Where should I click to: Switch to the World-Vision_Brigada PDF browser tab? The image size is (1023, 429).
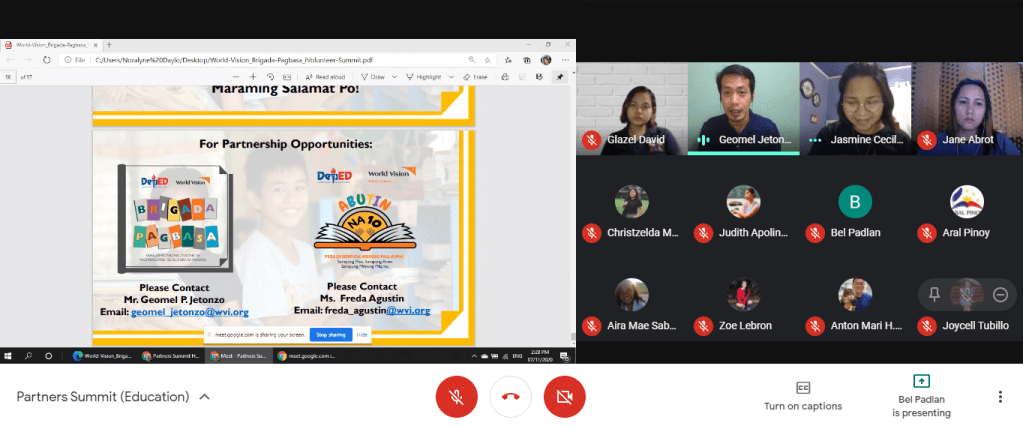click(x=50, y=45)
